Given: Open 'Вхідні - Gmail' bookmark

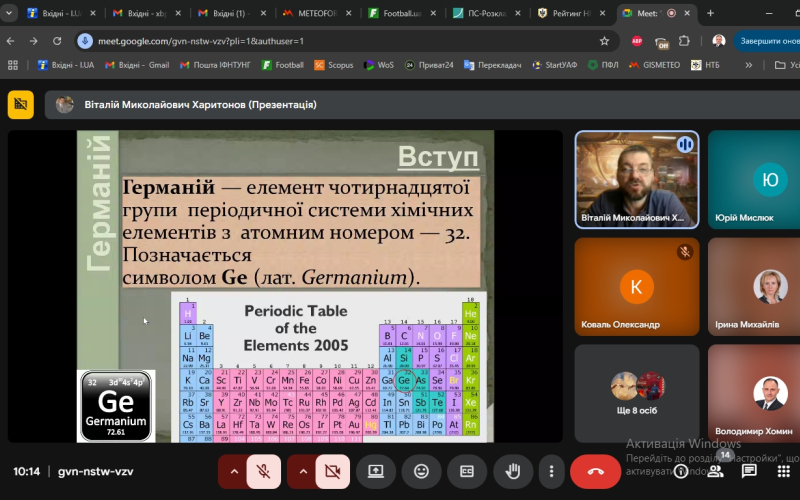Looking at the screenshot, I should coord(137,65).
